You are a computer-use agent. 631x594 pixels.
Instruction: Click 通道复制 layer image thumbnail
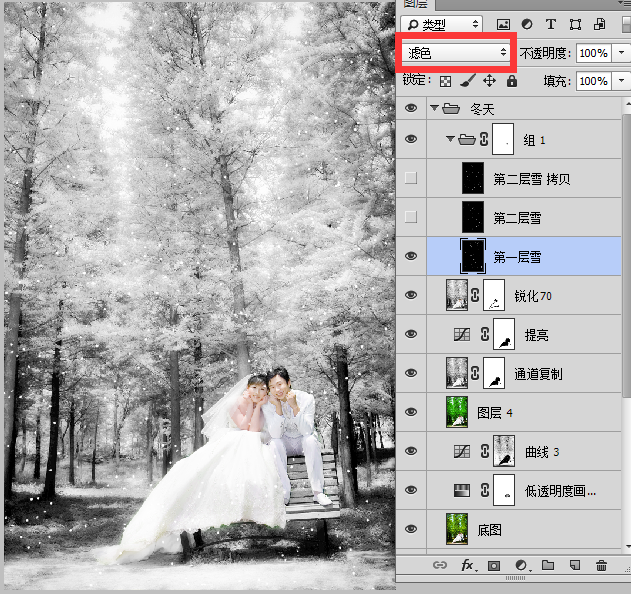click(457, 373)
